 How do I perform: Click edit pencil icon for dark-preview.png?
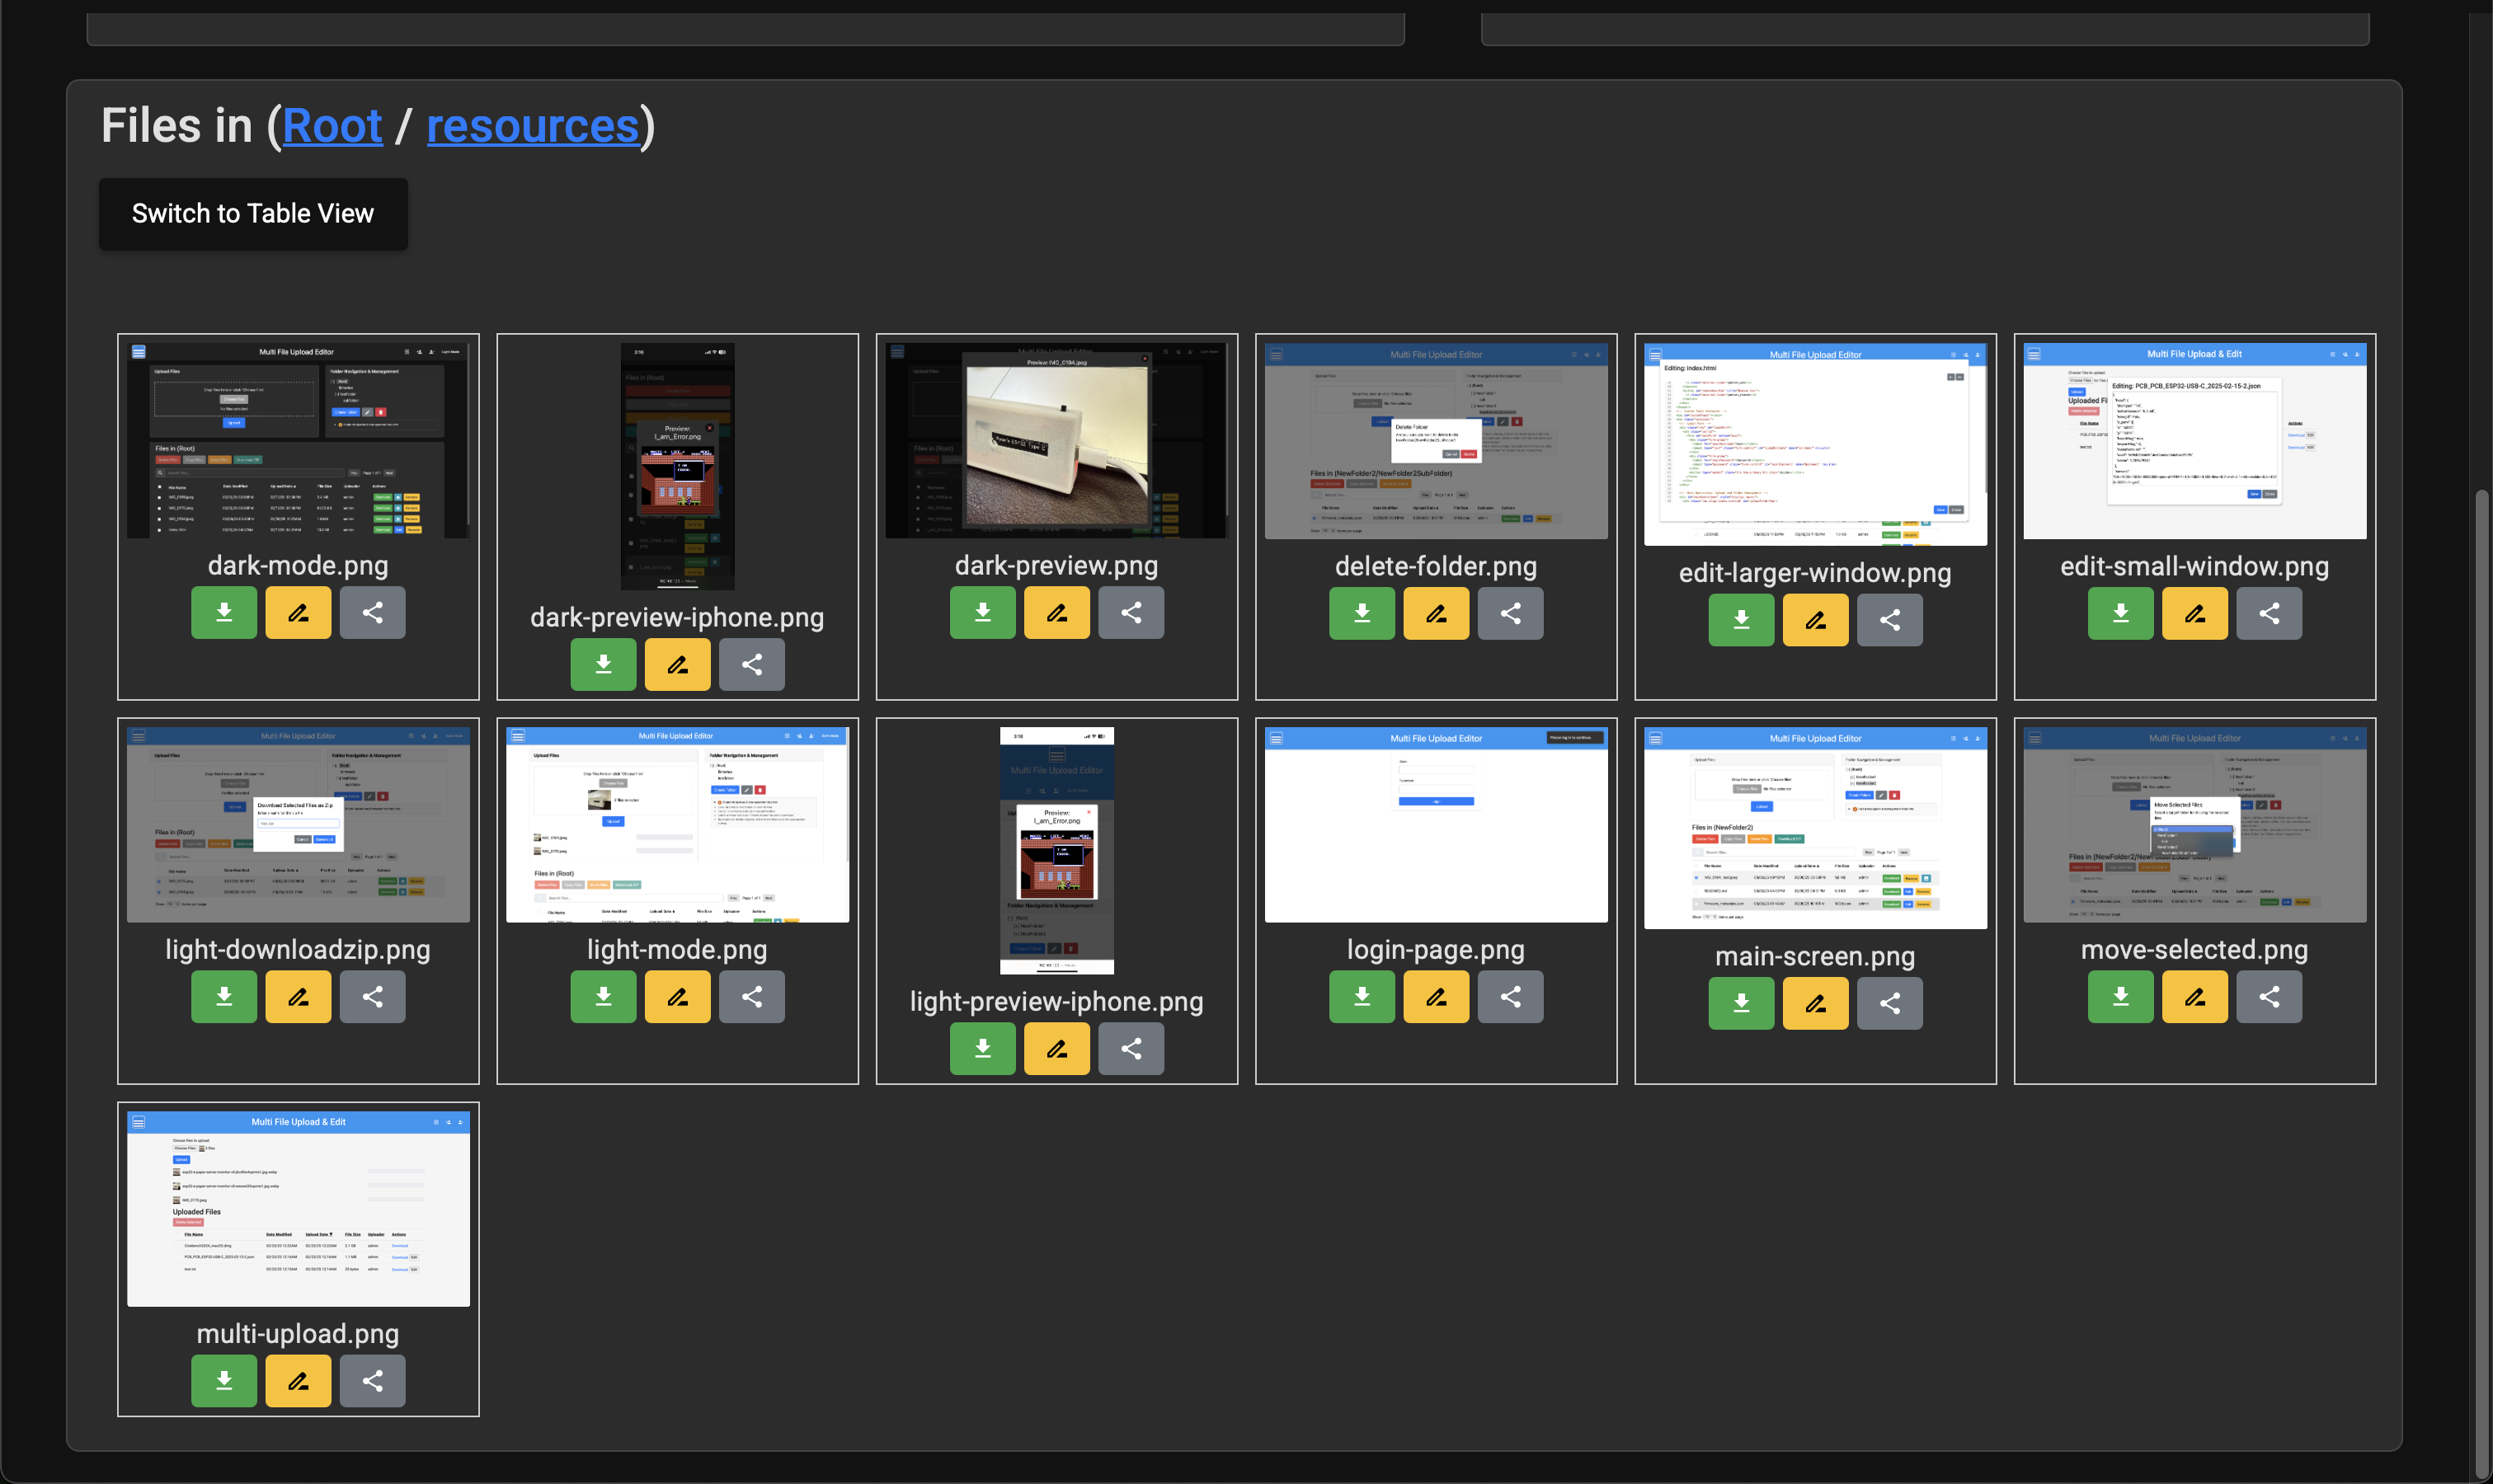pos(1056,612)
